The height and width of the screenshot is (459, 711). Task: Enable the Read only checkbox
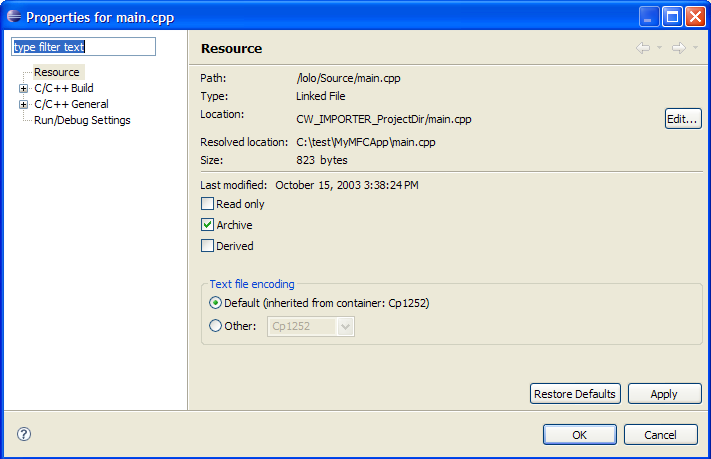208,204
